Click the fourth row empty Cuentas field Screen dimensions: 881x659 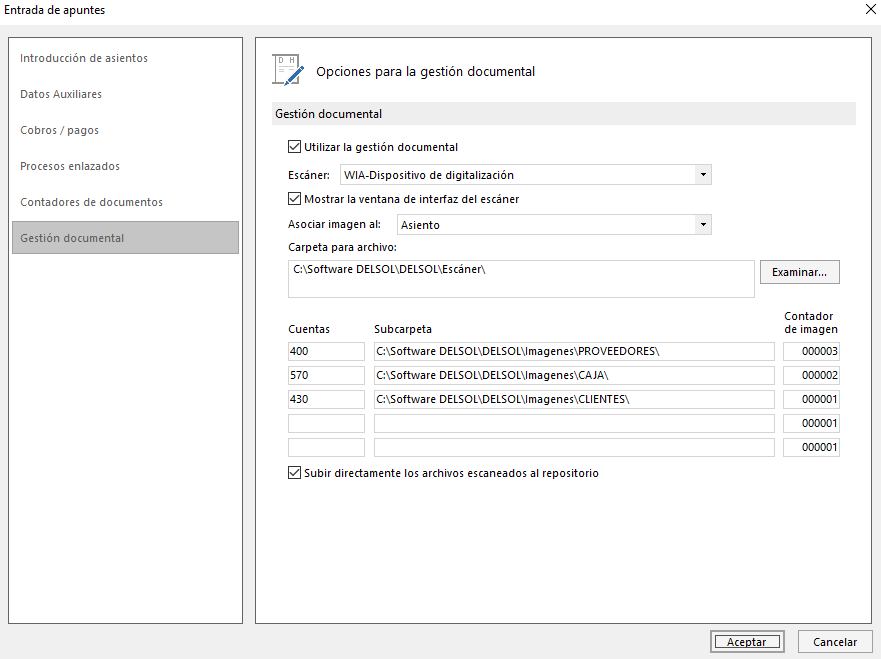click(326, 424)
